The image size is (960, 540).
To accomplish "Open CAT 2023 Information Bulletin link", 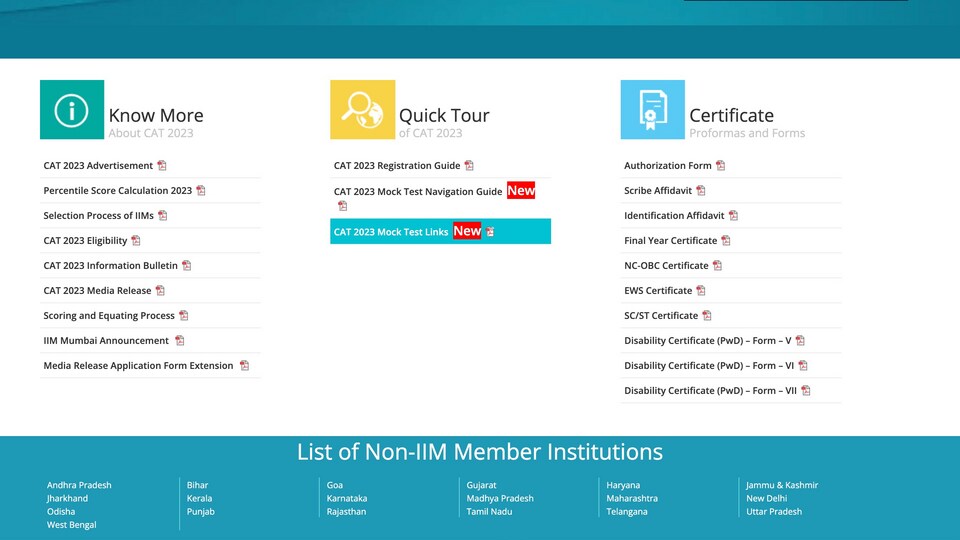I will point(110,265).
